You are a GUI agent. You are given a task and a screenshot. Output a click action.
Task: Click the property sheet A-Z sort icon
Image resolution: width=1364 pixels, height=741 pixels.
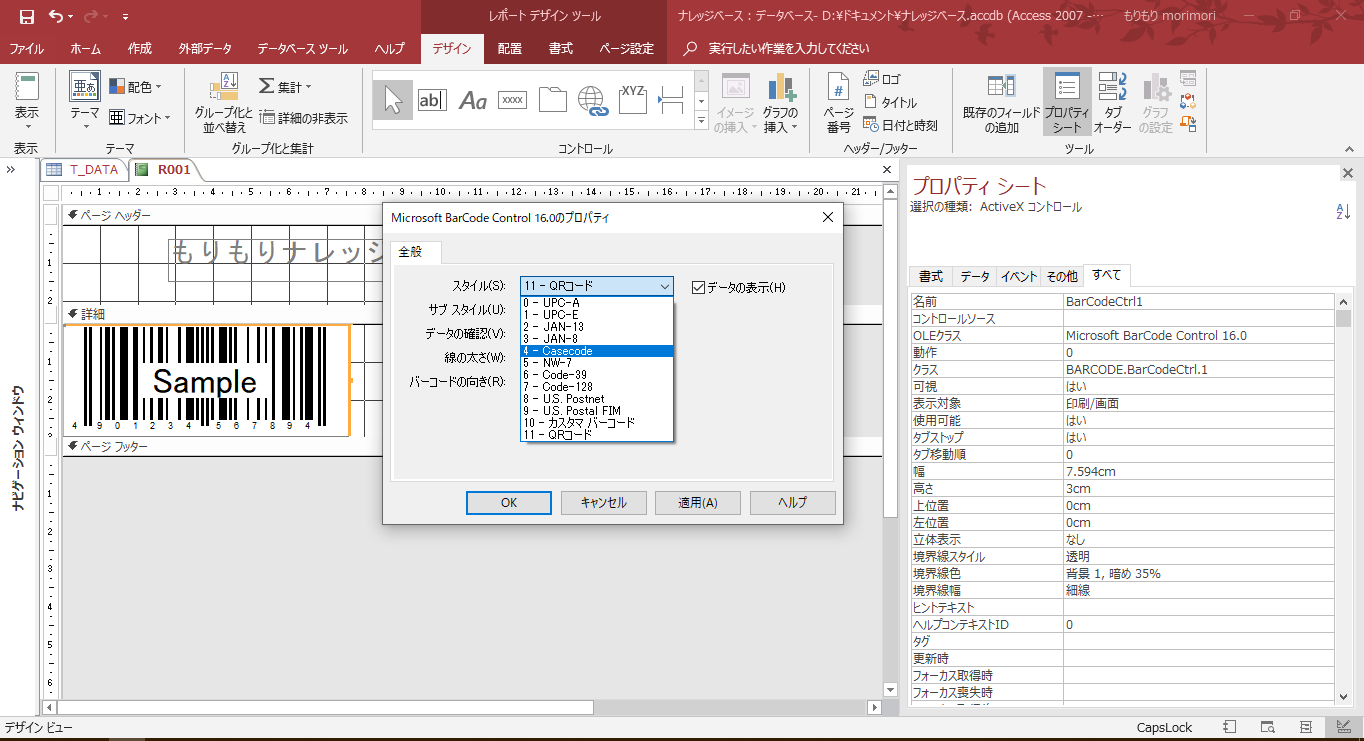coord(1343,211)
